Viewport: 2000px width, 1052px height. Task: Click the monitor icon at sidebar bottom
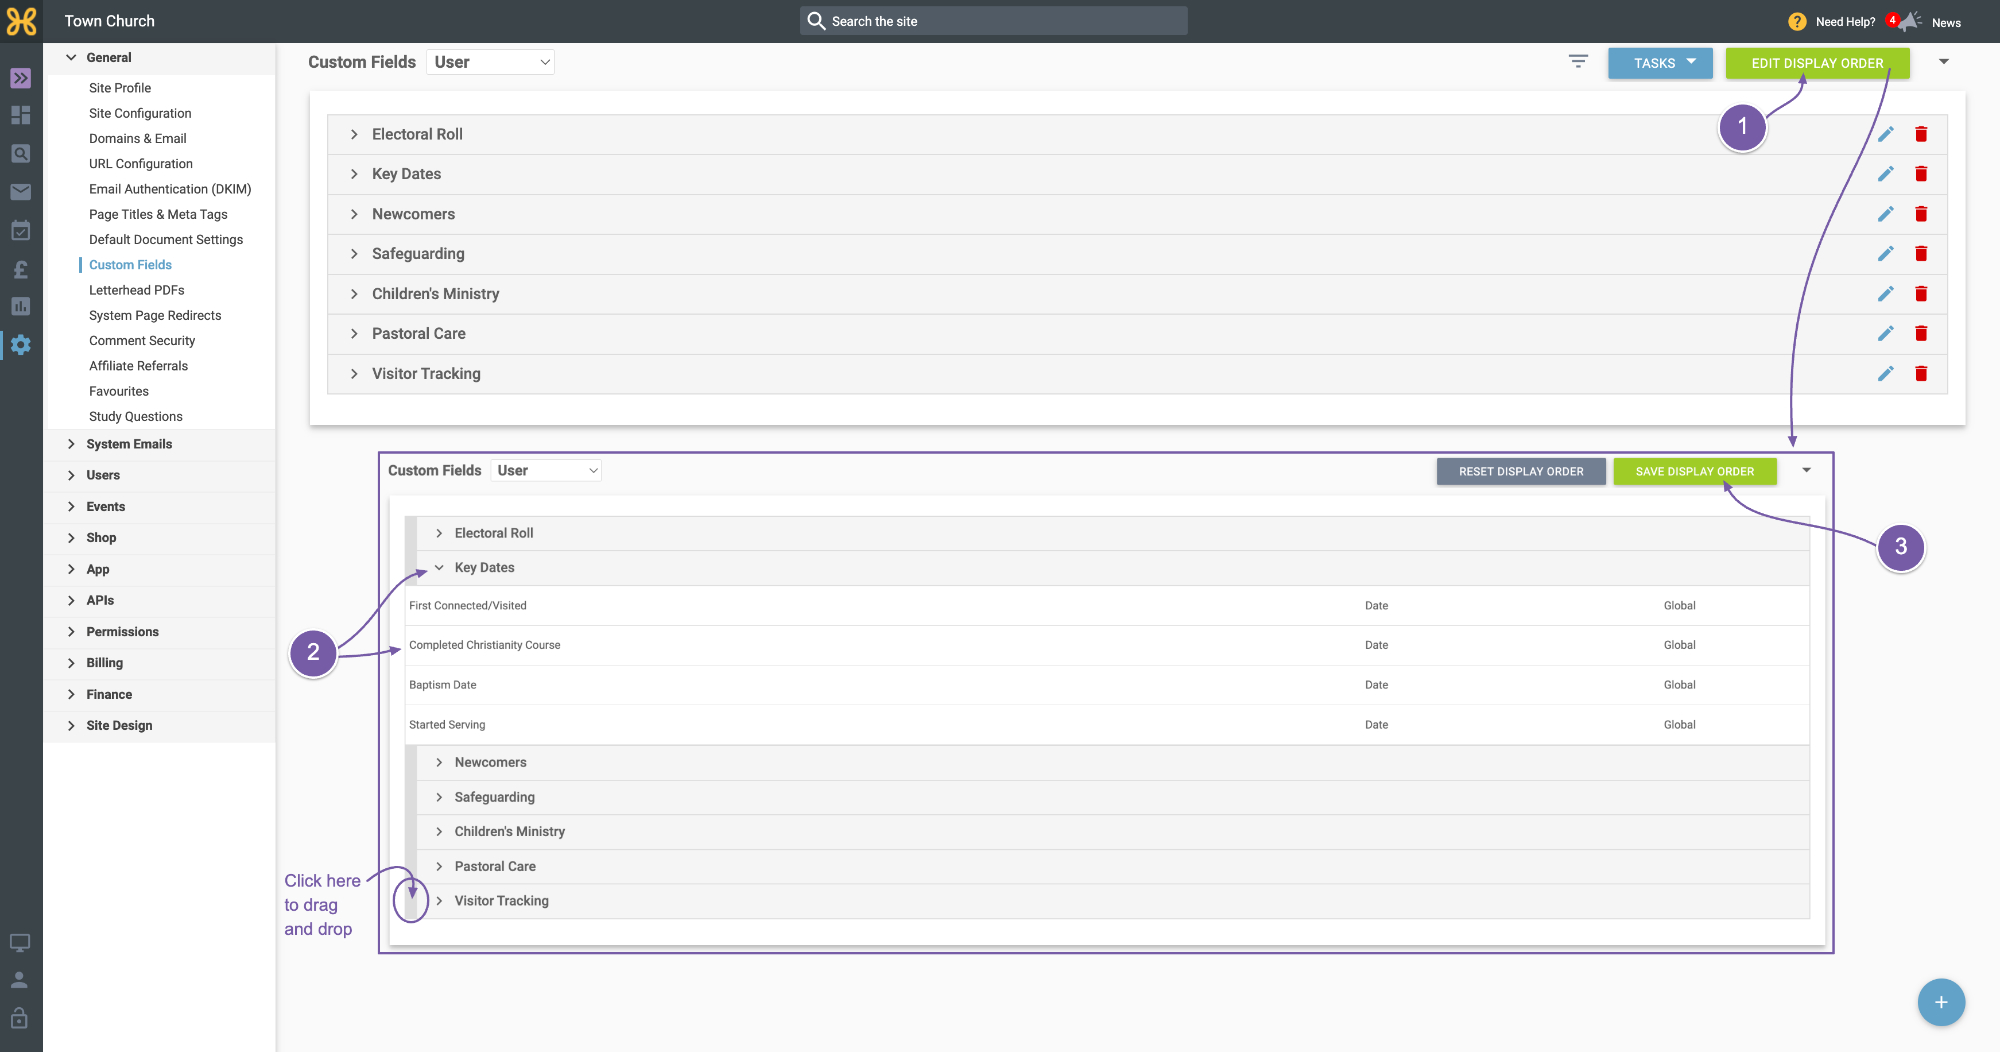pos(20,942)
